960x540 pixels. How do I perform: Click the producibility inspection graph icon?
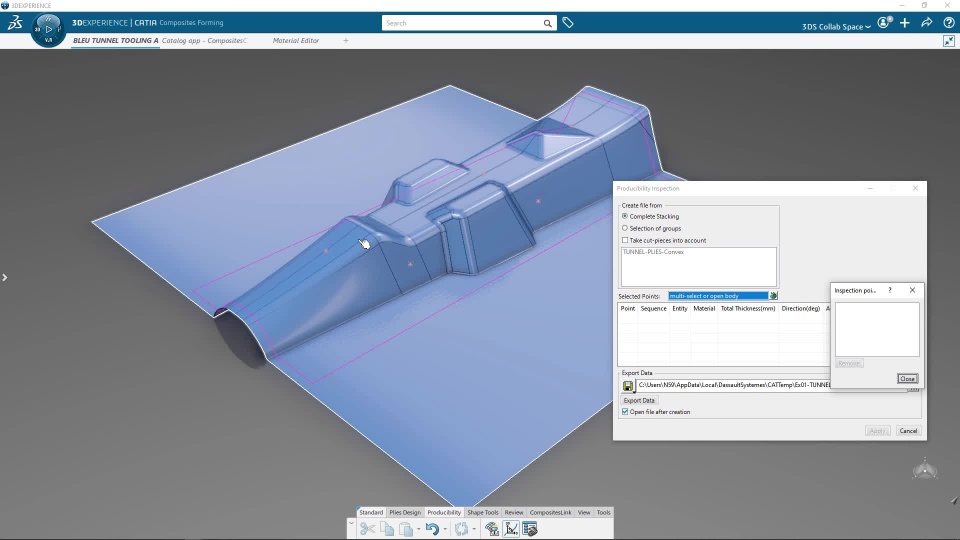(511, 529)
